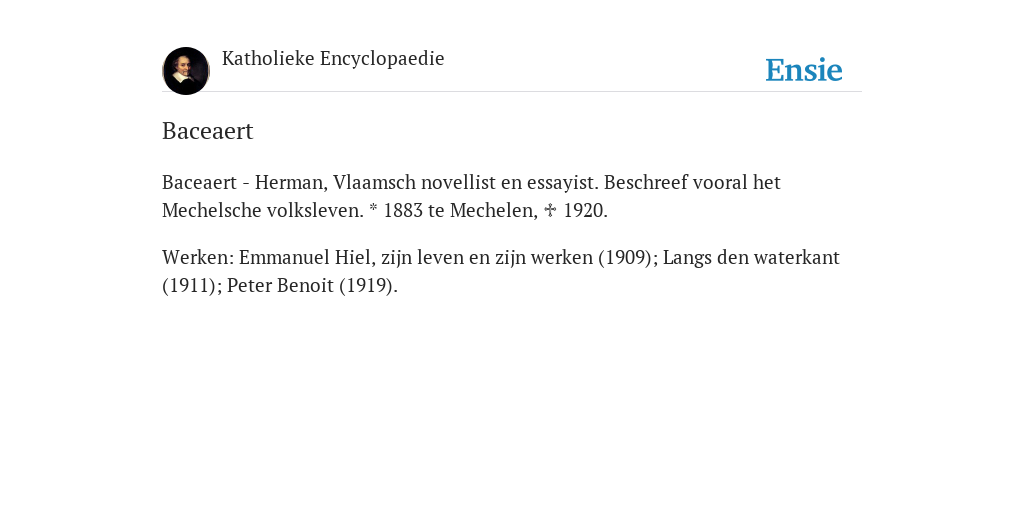Viewport: 1024px width, 512px height.
Task: Click the round portrait avatar image
Action: (x=185, y=71)
